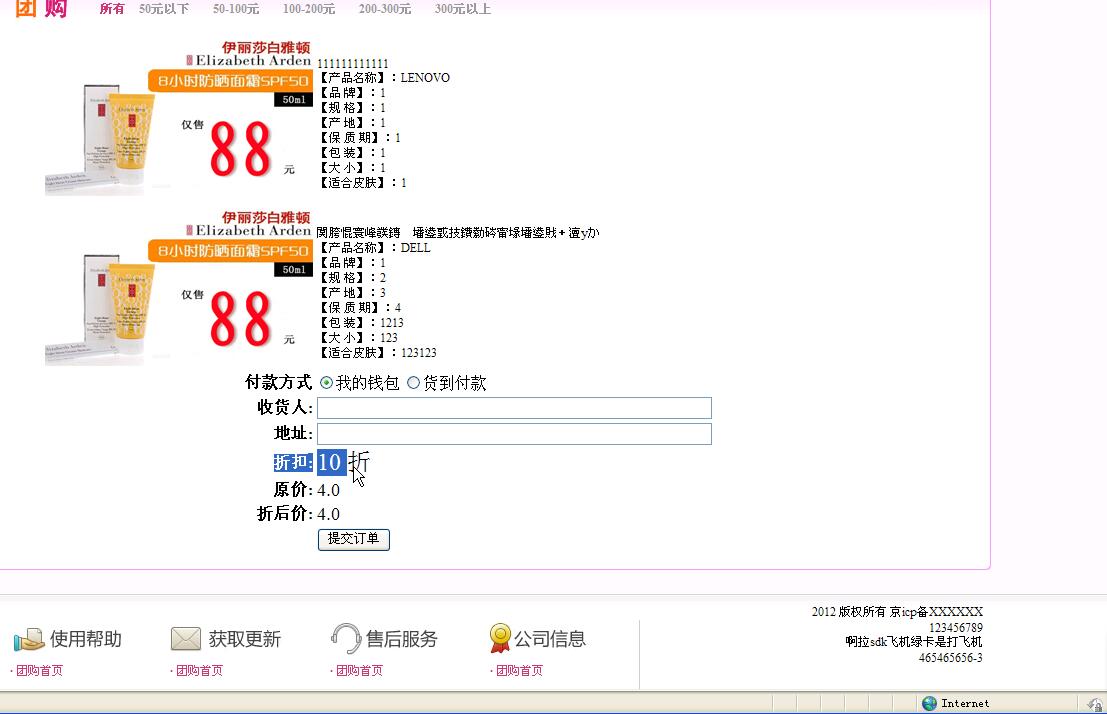Click the 【规 格】：2 text
Screen dimensions: 1107x714
[x=352, y=278]
